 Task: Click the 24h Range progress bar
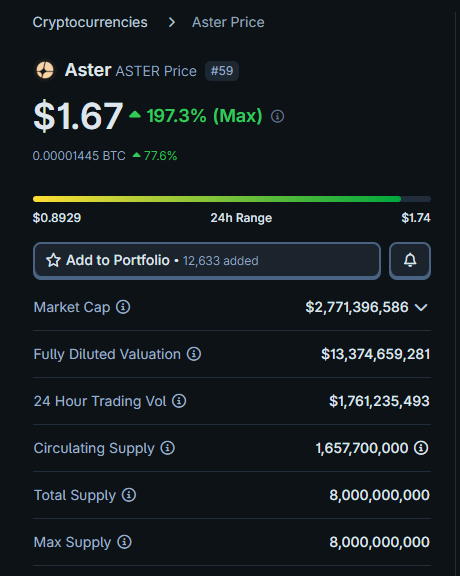(232, 199)
